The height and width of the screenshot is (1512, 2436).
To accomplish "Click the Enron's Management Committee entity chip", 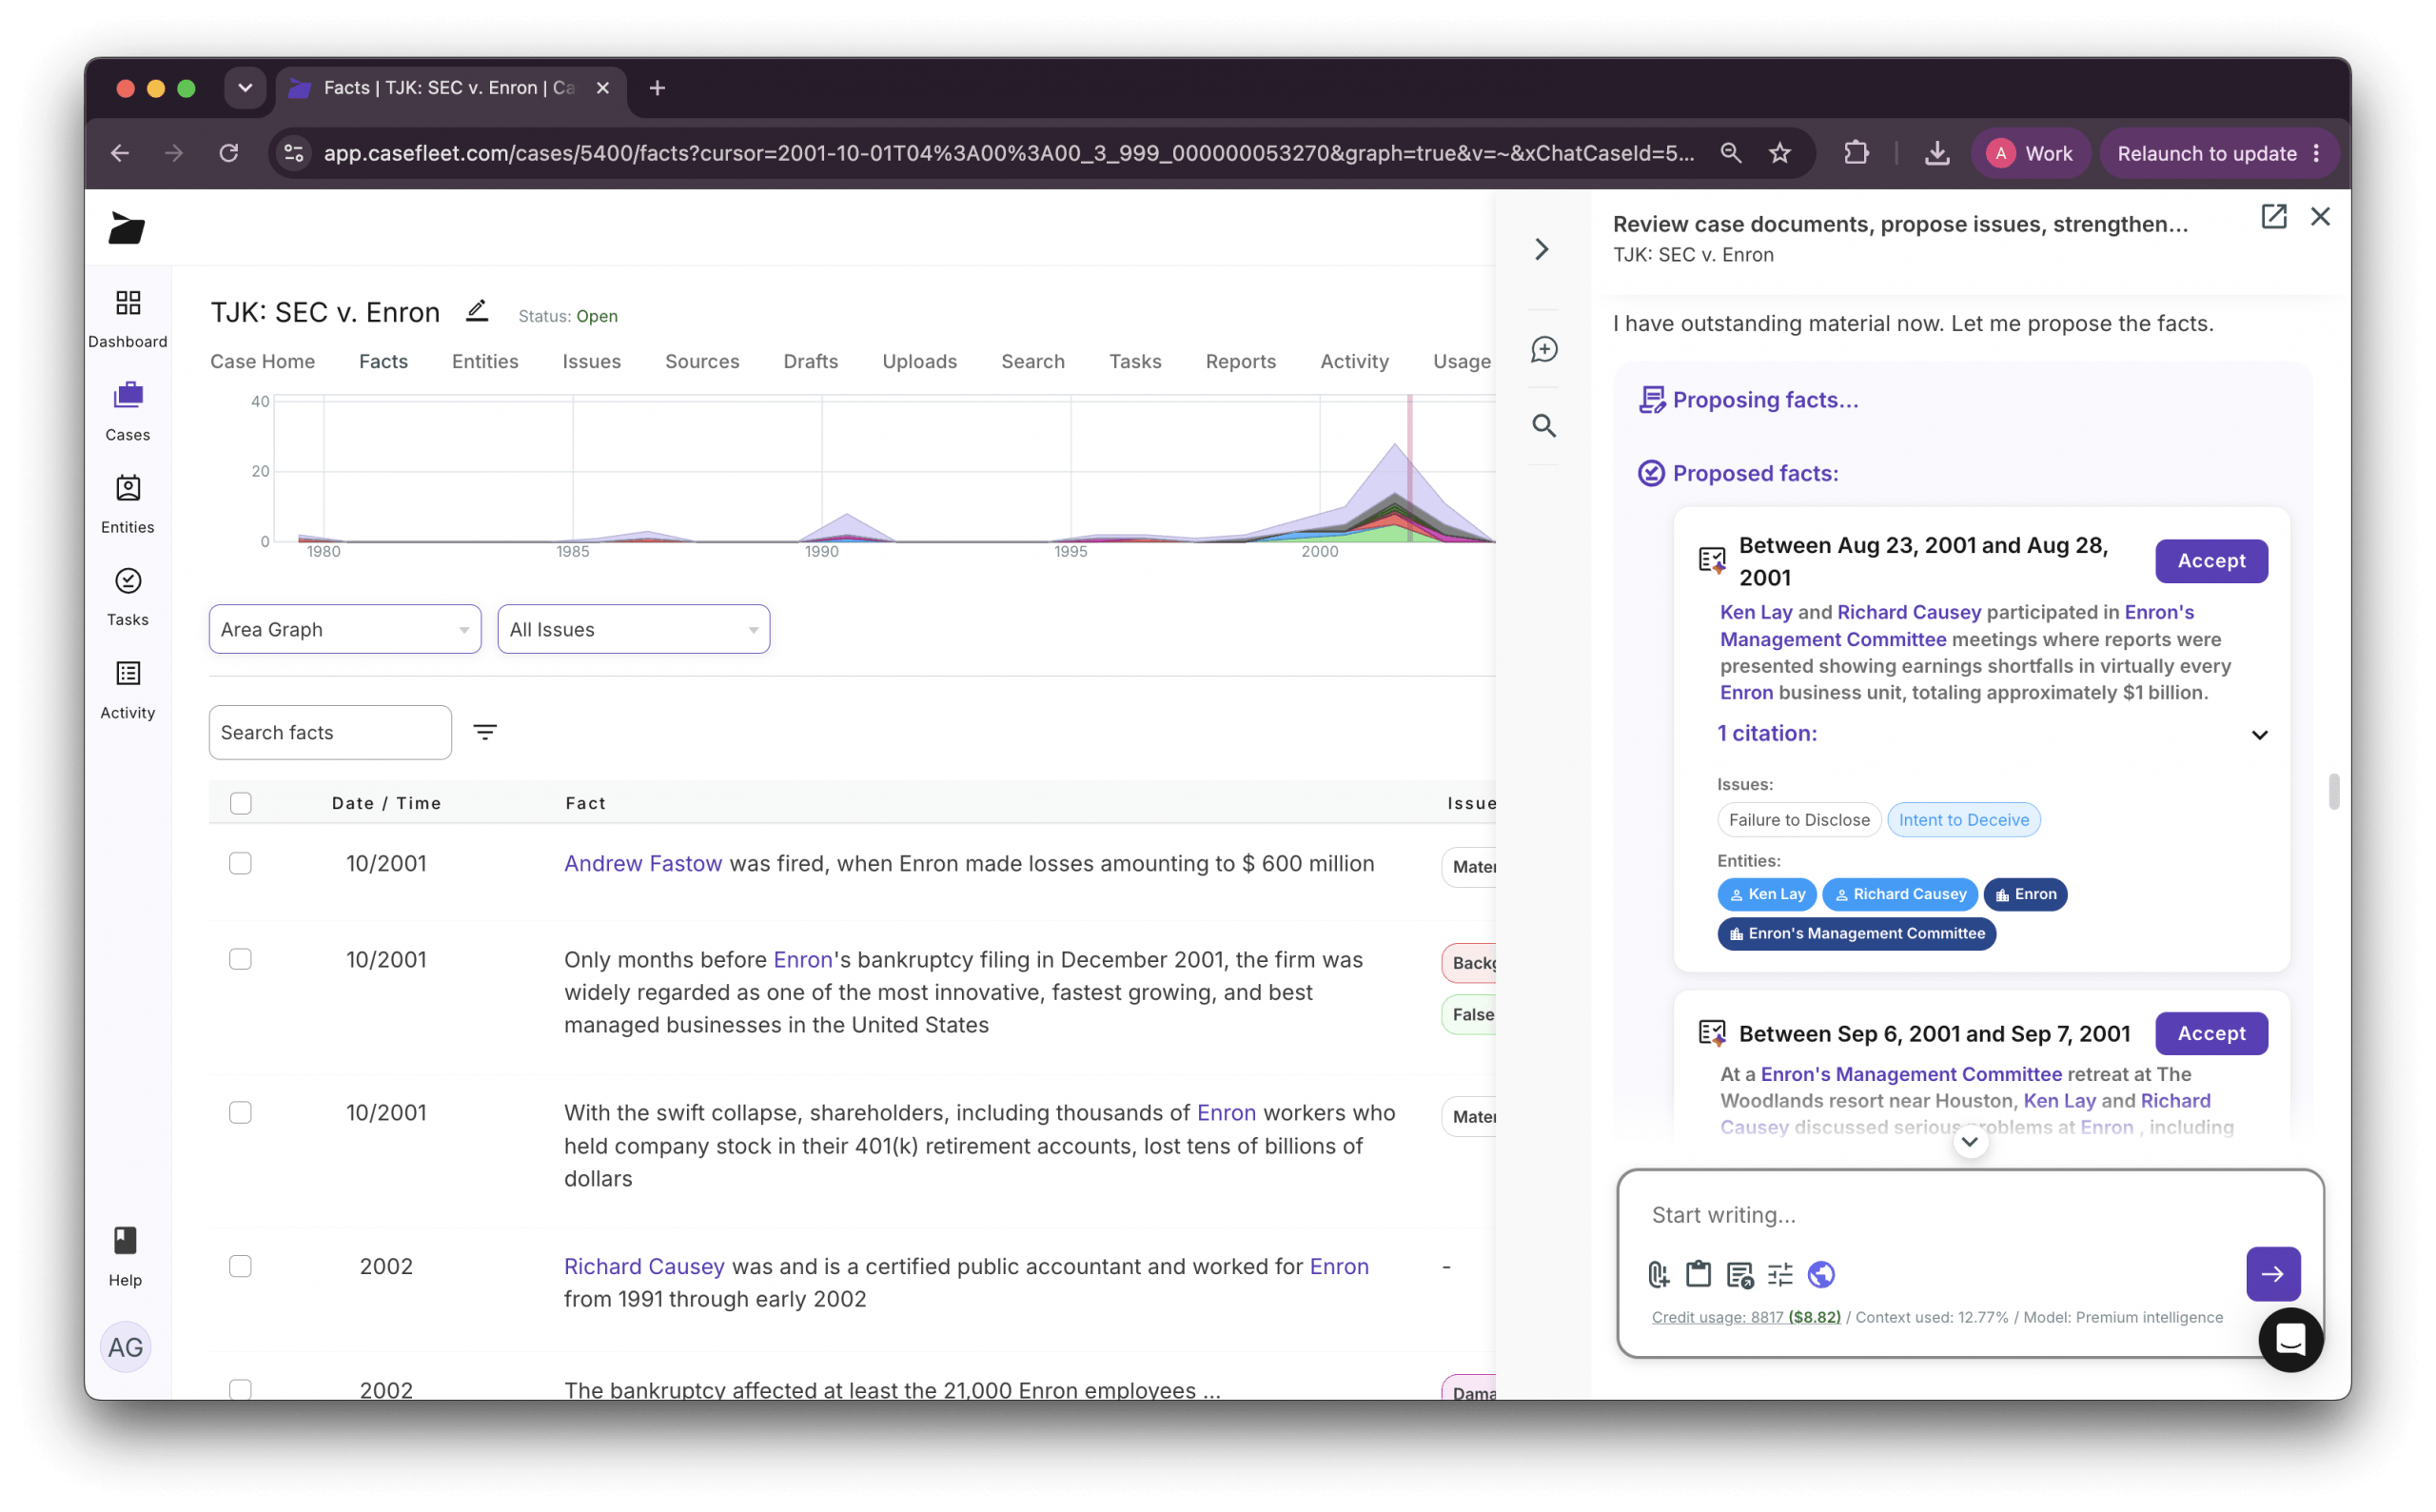I will (1857, 933).
